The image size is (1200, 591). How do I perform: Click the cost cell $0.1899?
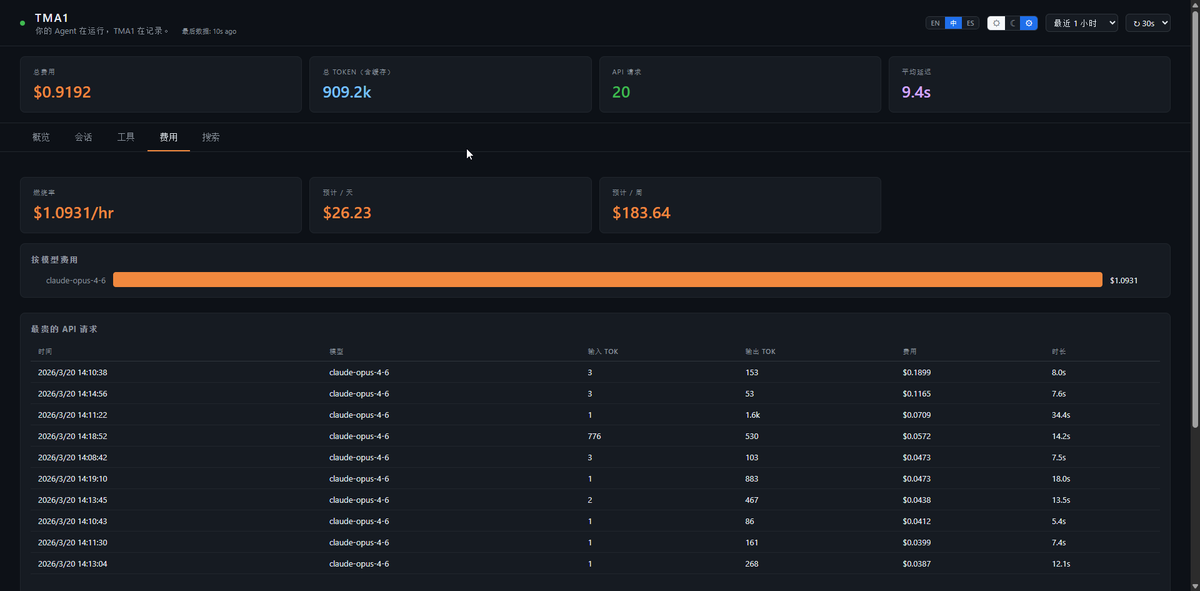[x=916, y=372]
